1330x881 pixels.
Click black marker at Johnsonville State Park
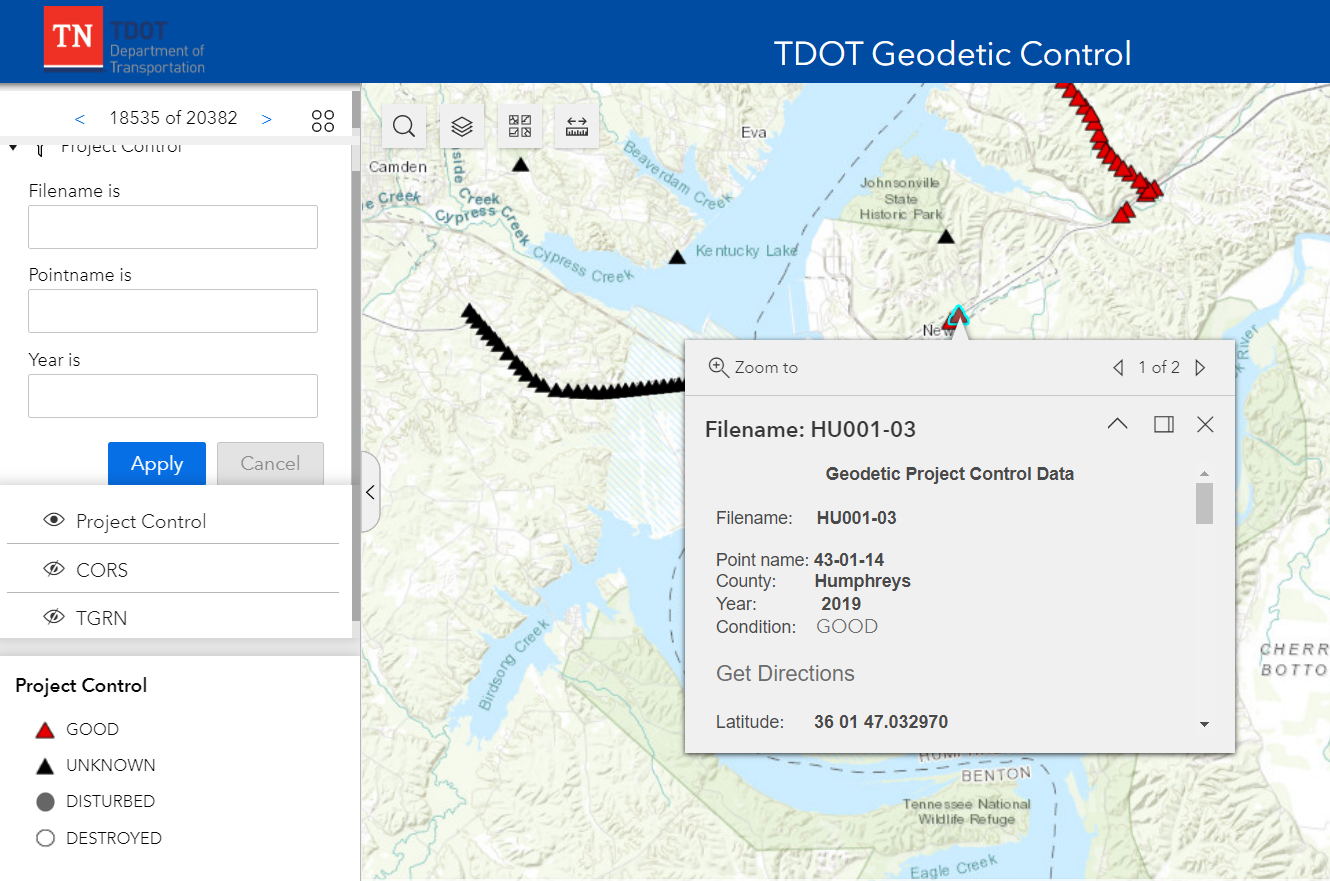click(946, 236)
